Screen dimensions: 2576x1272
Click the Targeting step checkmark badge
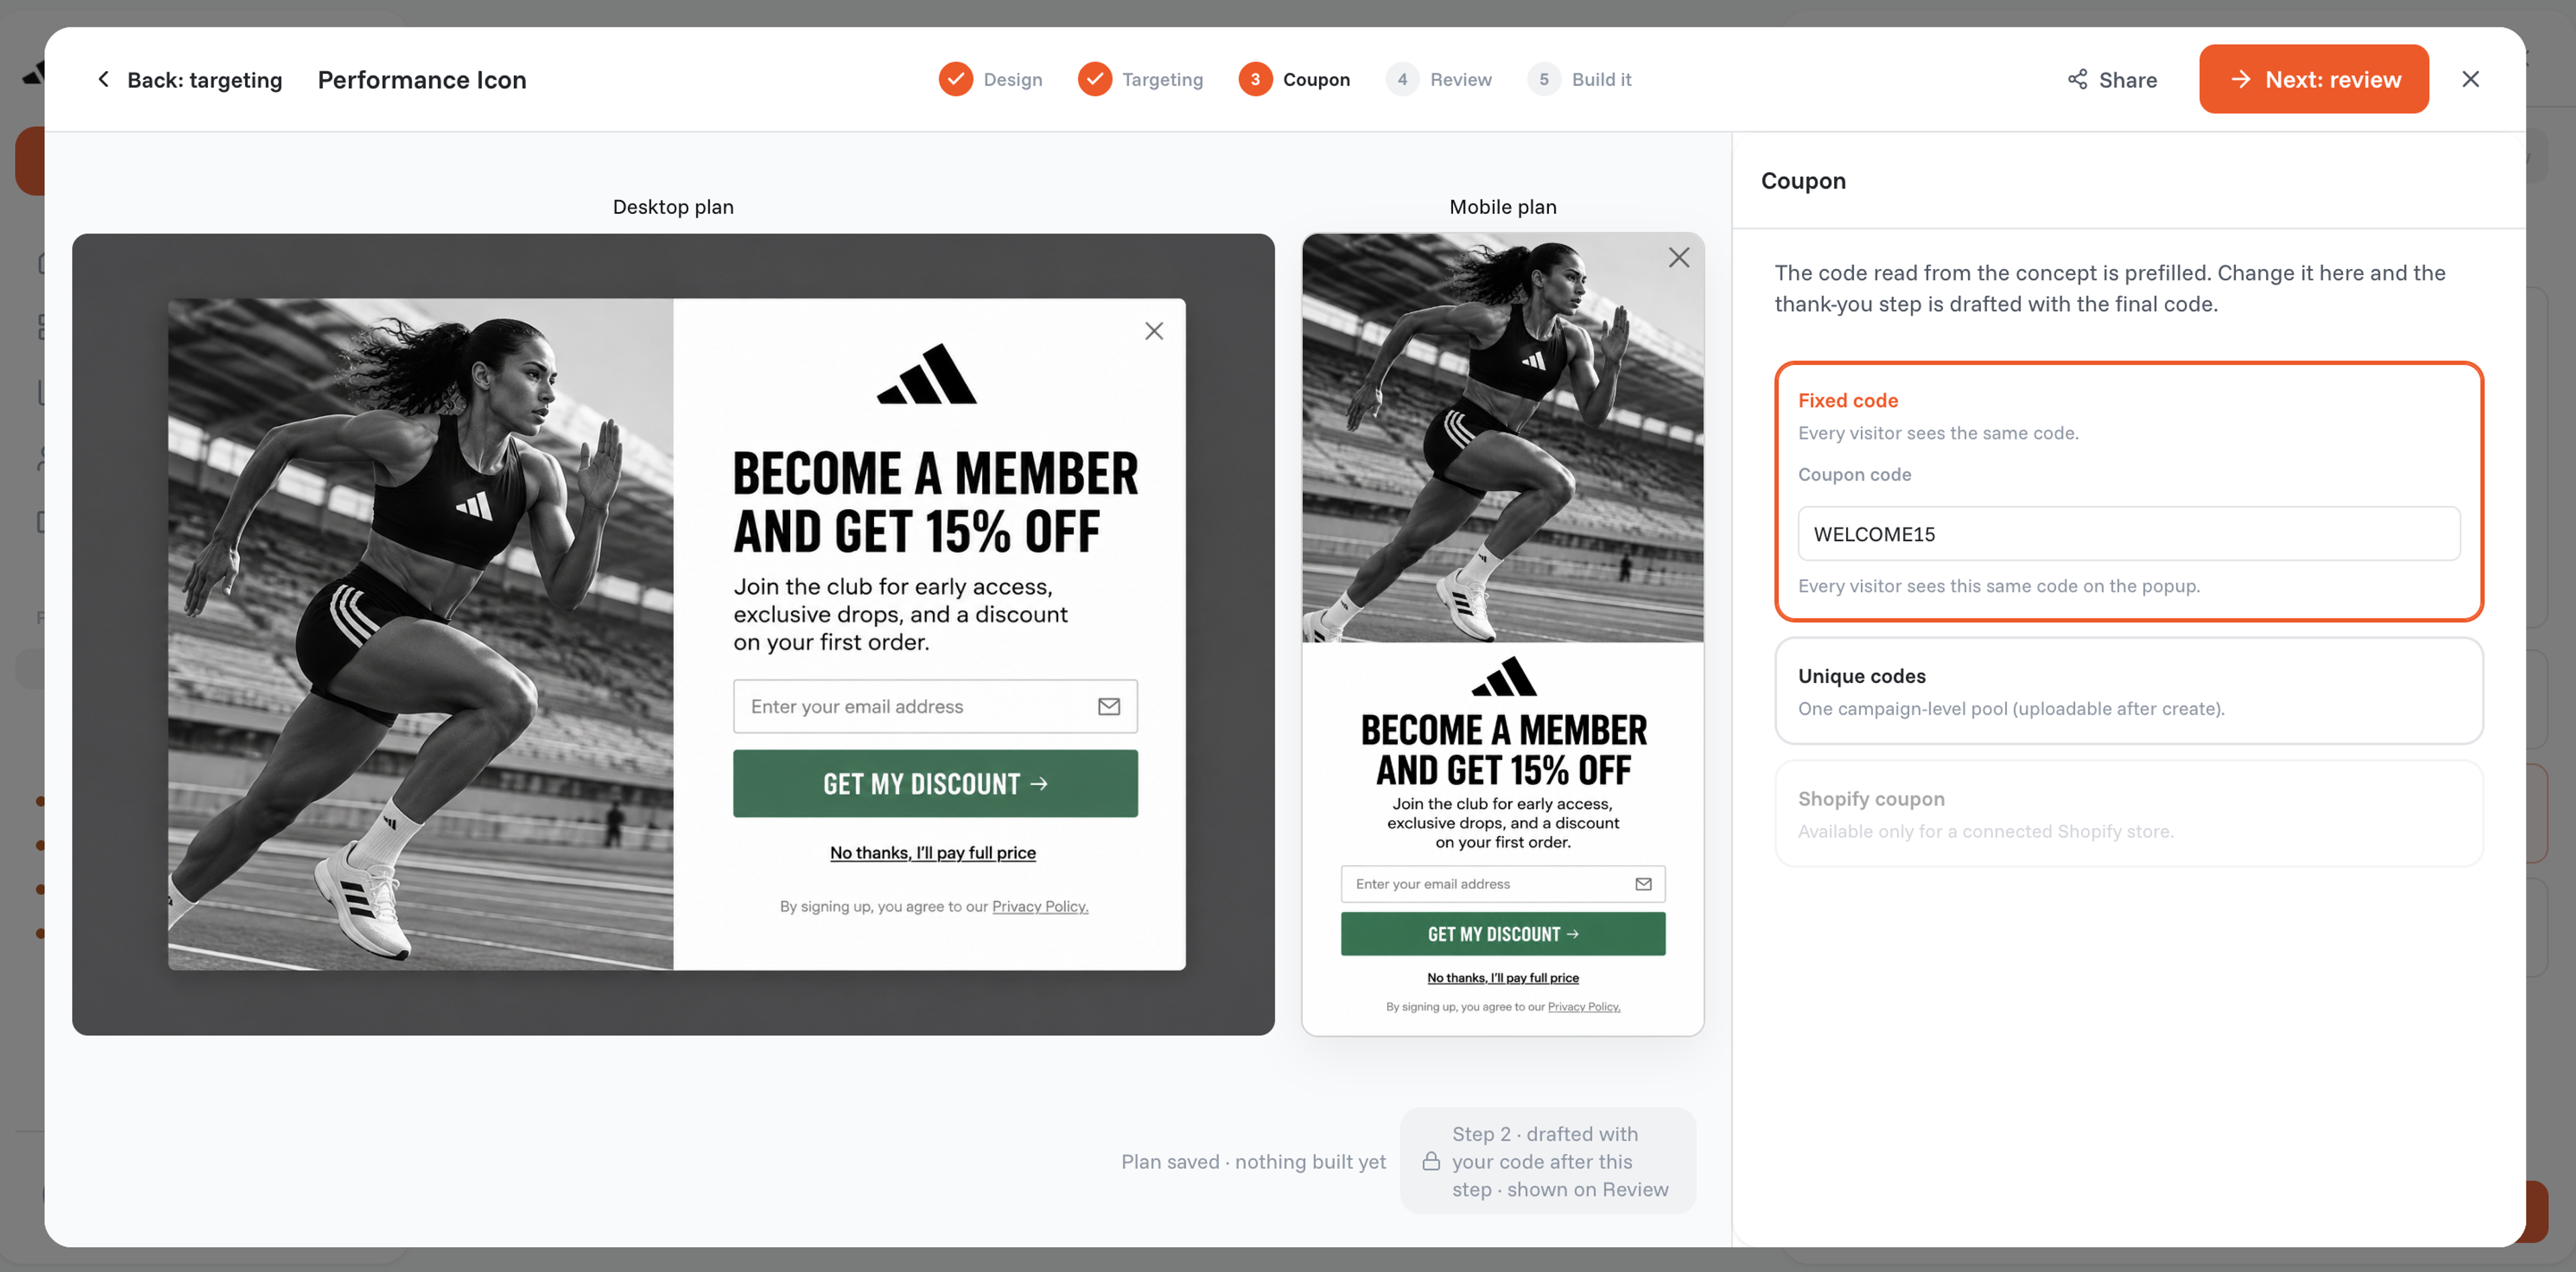tap(1094, 79)
